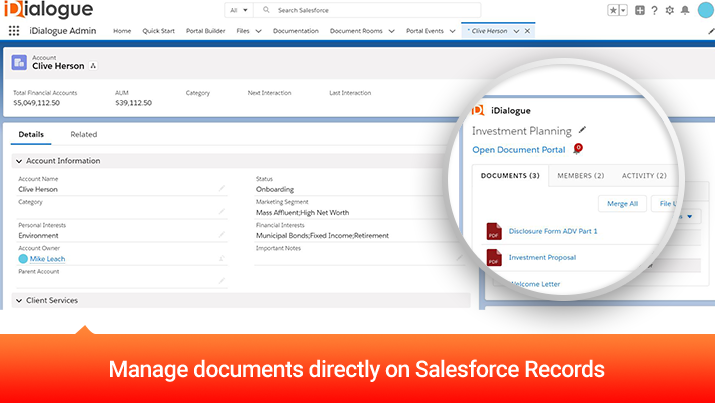Select the Members (2) tab

click(581, 176)
